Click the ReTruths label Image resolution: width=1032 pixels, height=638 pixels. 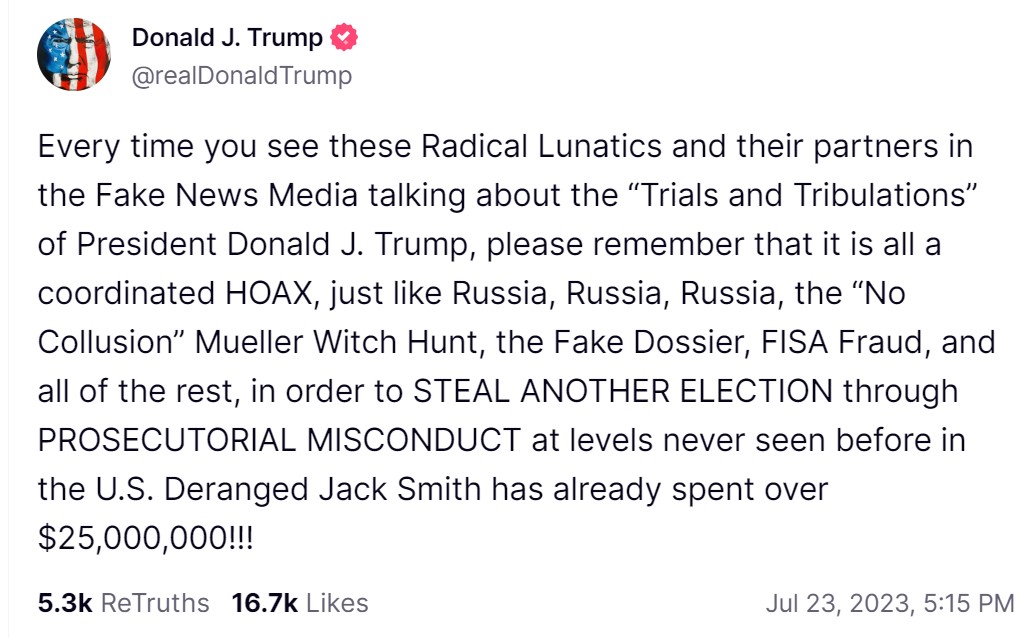tap(156, 603)
